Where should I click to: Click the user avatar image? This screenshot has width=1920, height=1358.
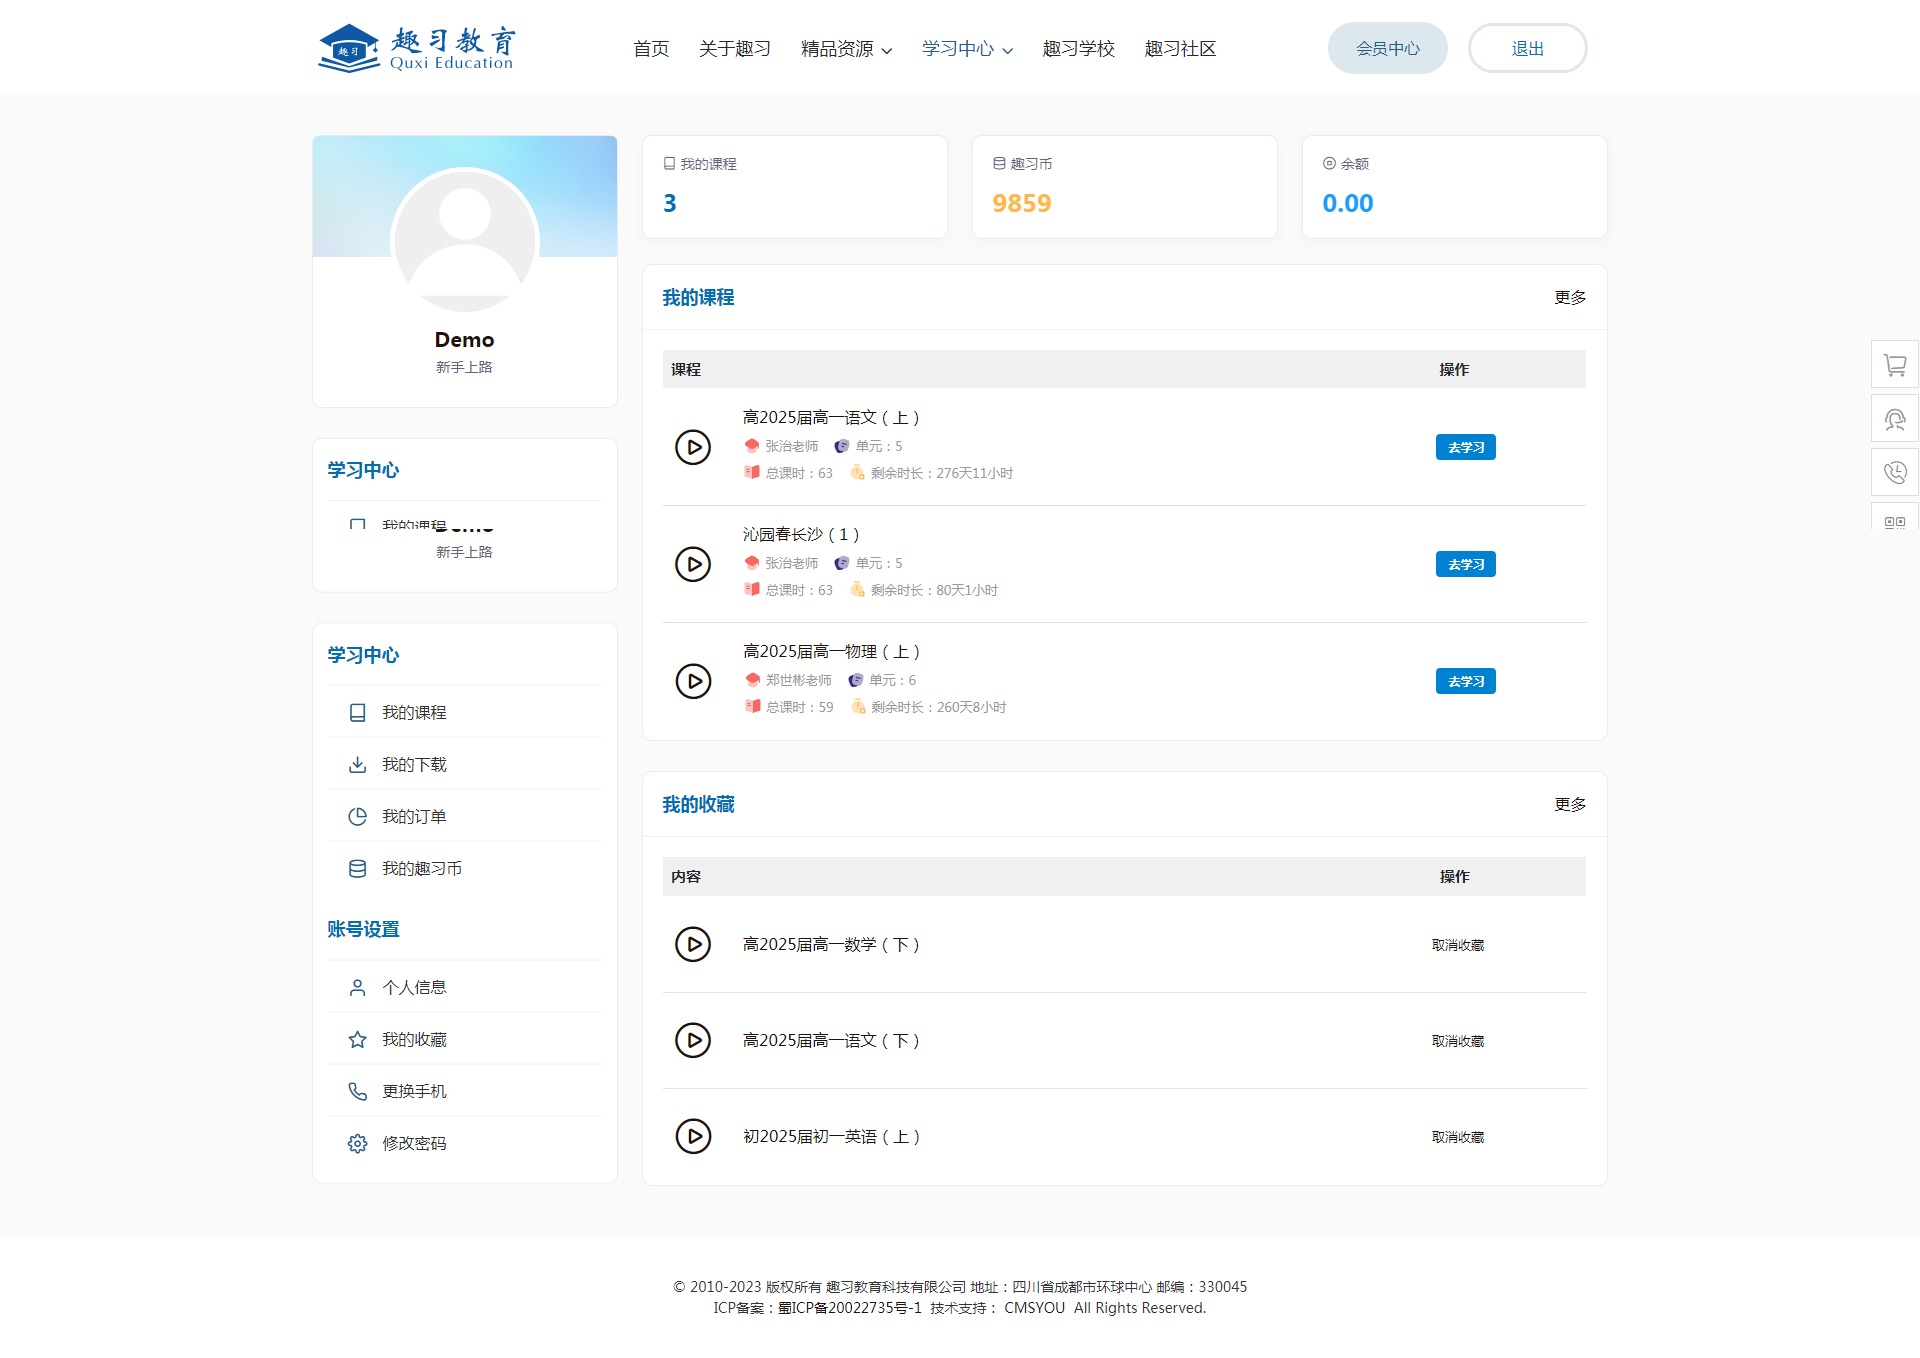tap(465, 241)
